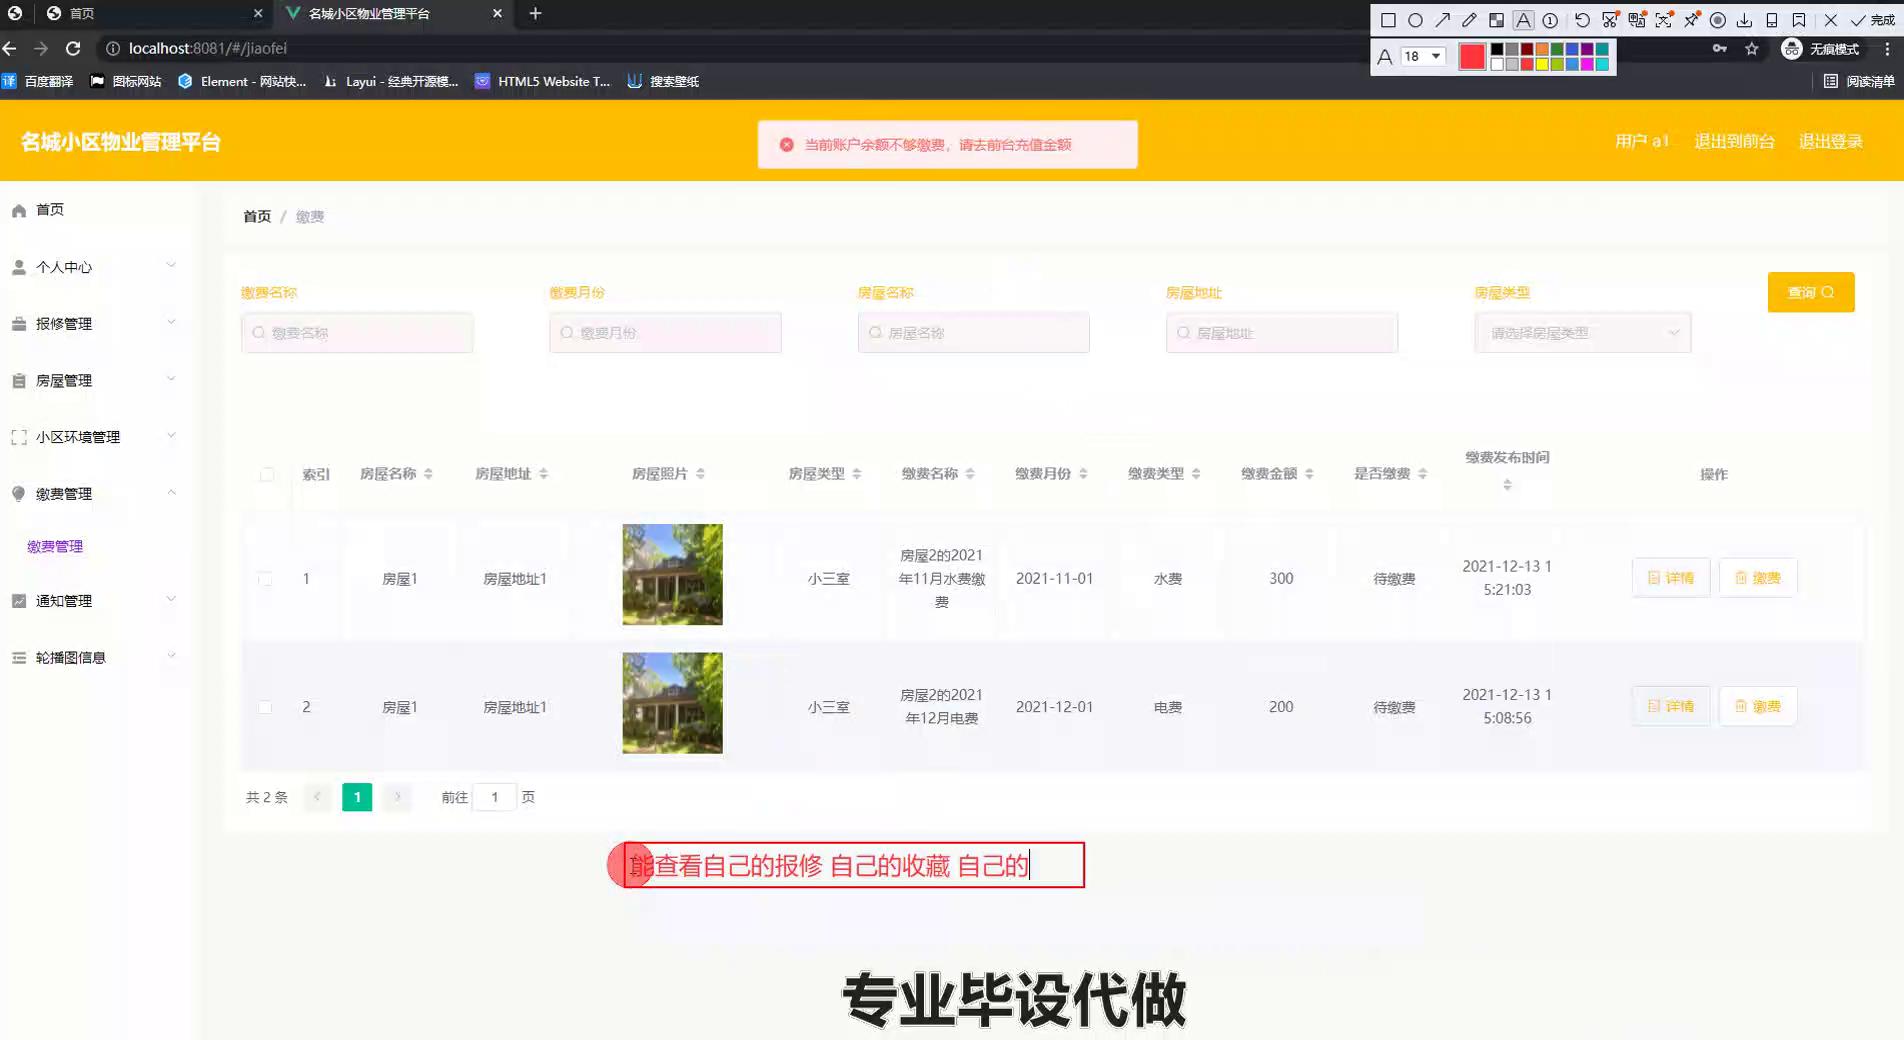Check the checkbox for row 2 电费
1904x1040 pixels.
click(x=265, y=707)
